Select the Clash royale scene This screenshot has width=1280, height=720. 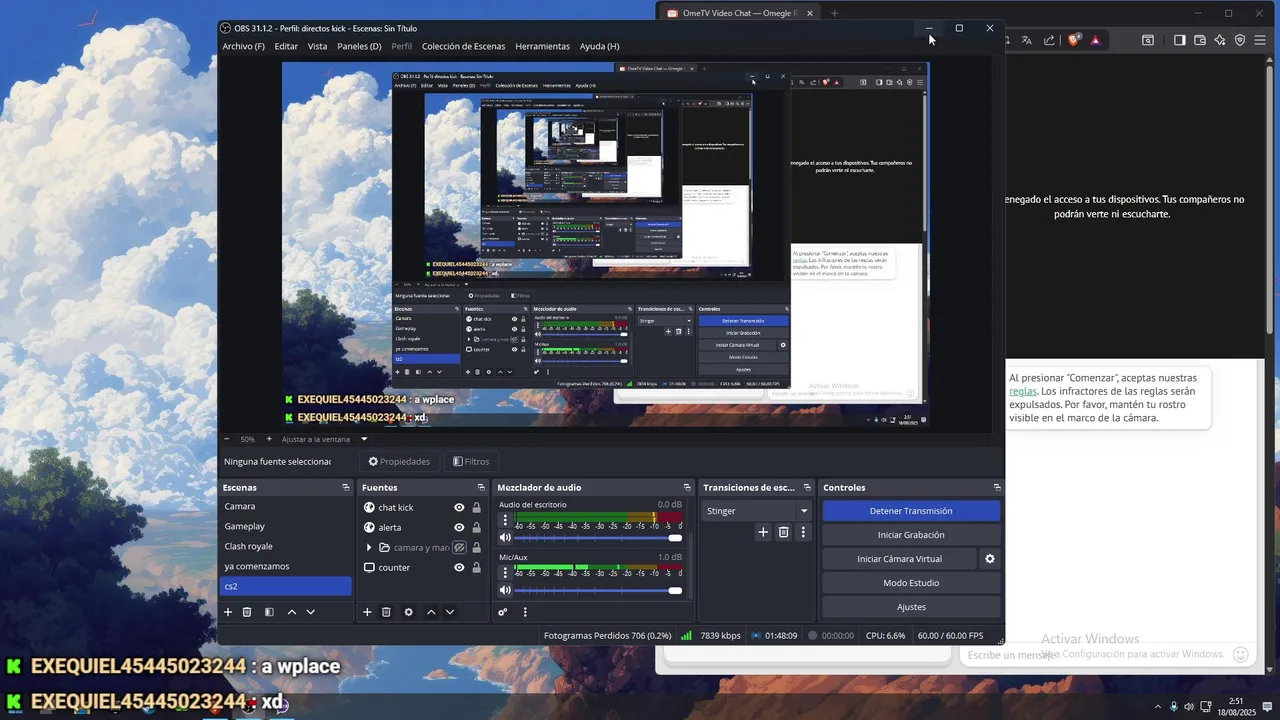pyautogui.click(x=285, y=546)
